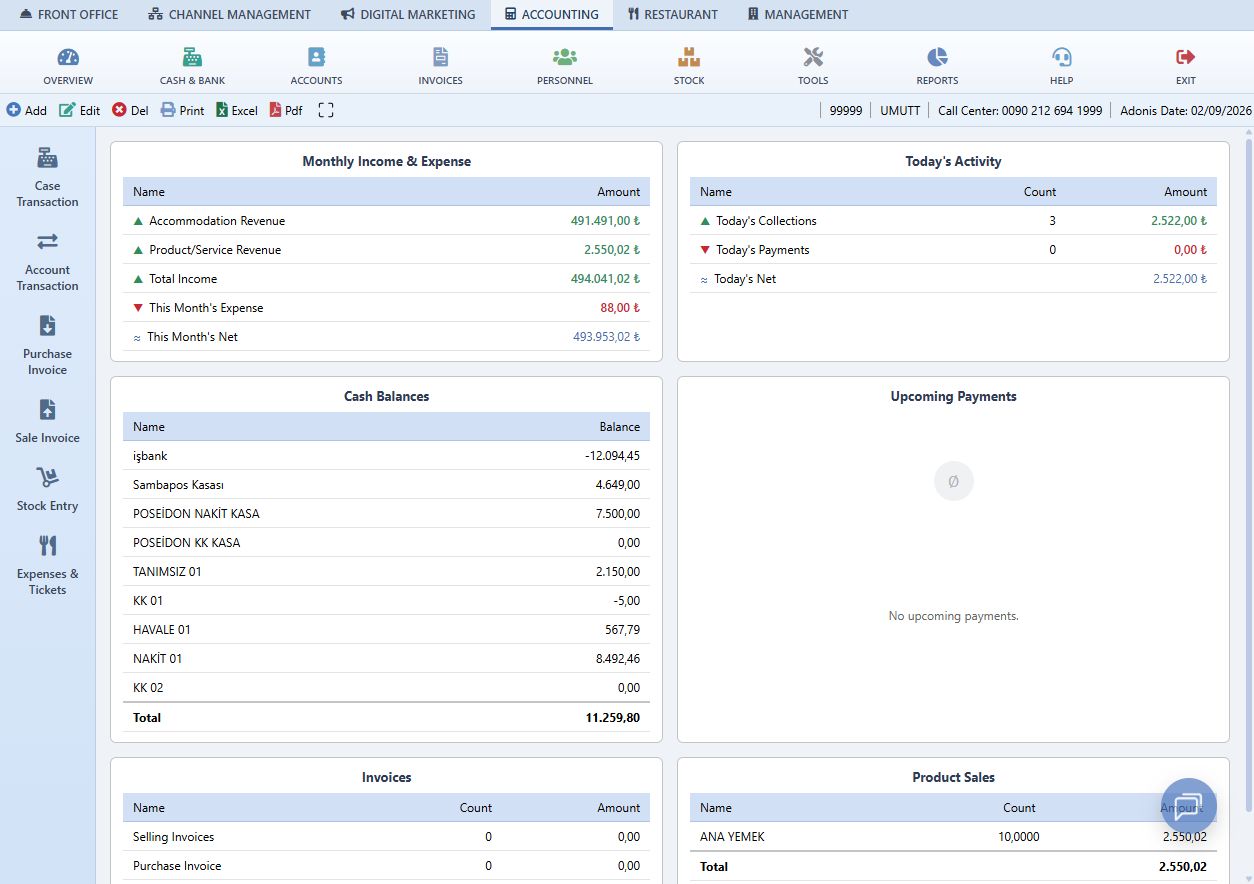Open Help headset icon
This screenshot has height=884, width=1254.
1061,66
